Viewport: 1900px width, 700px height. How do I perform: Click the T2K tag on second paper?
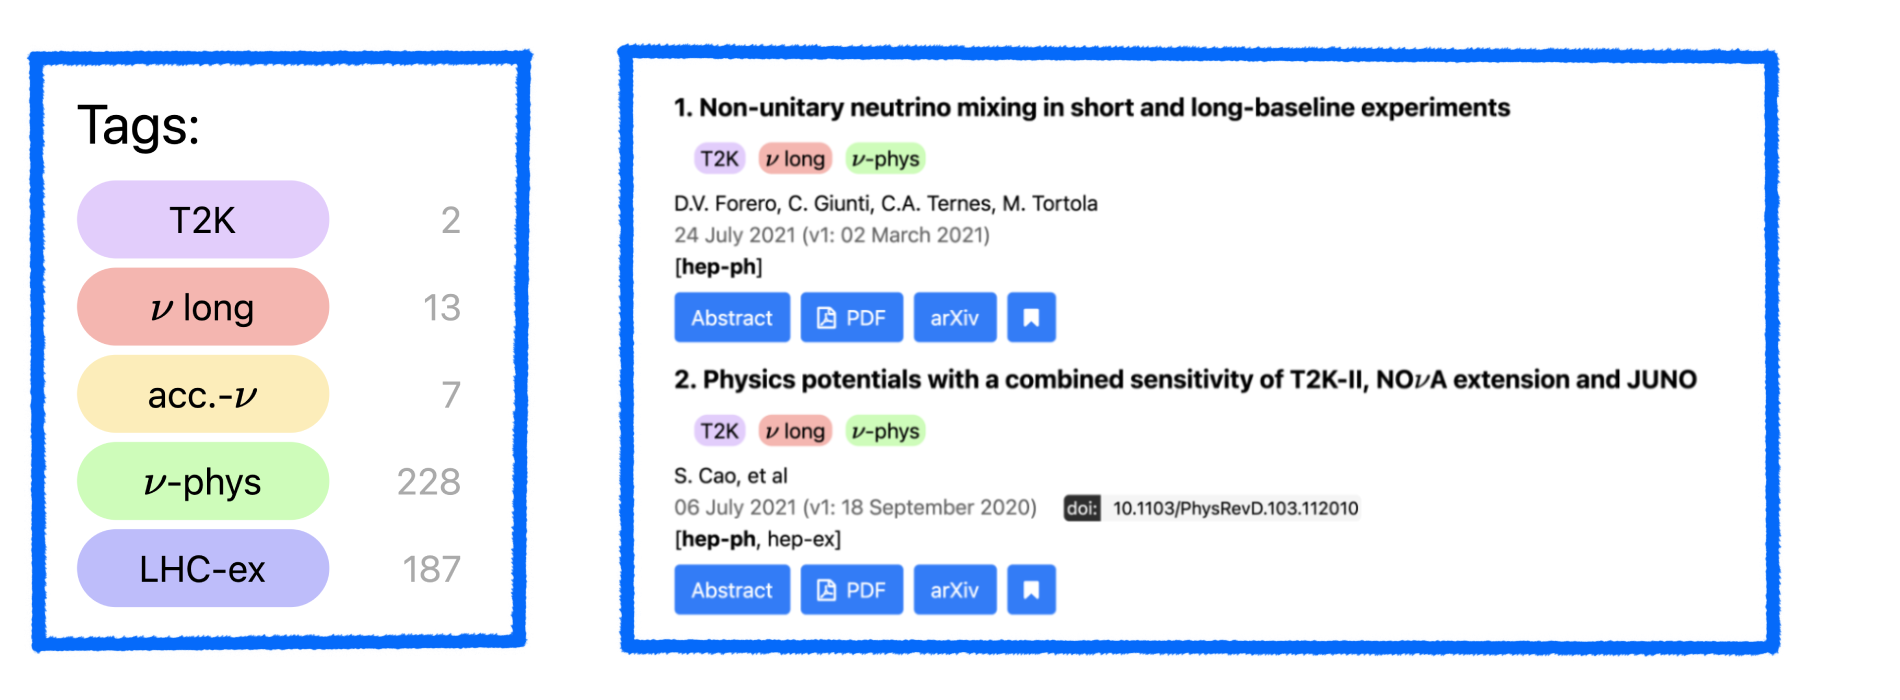coord(719,431)
